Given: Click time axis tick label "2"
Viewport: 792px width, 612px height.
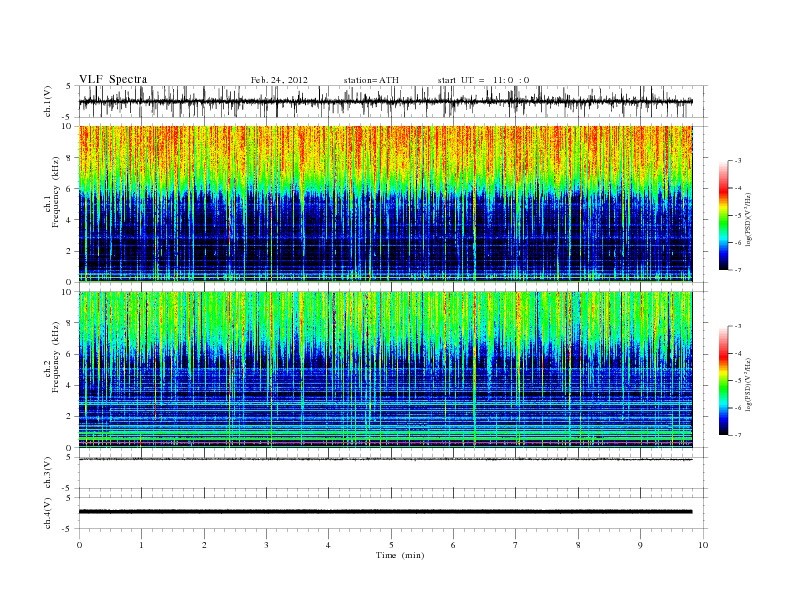Looking at the screenshot, I should coord(204,545).
